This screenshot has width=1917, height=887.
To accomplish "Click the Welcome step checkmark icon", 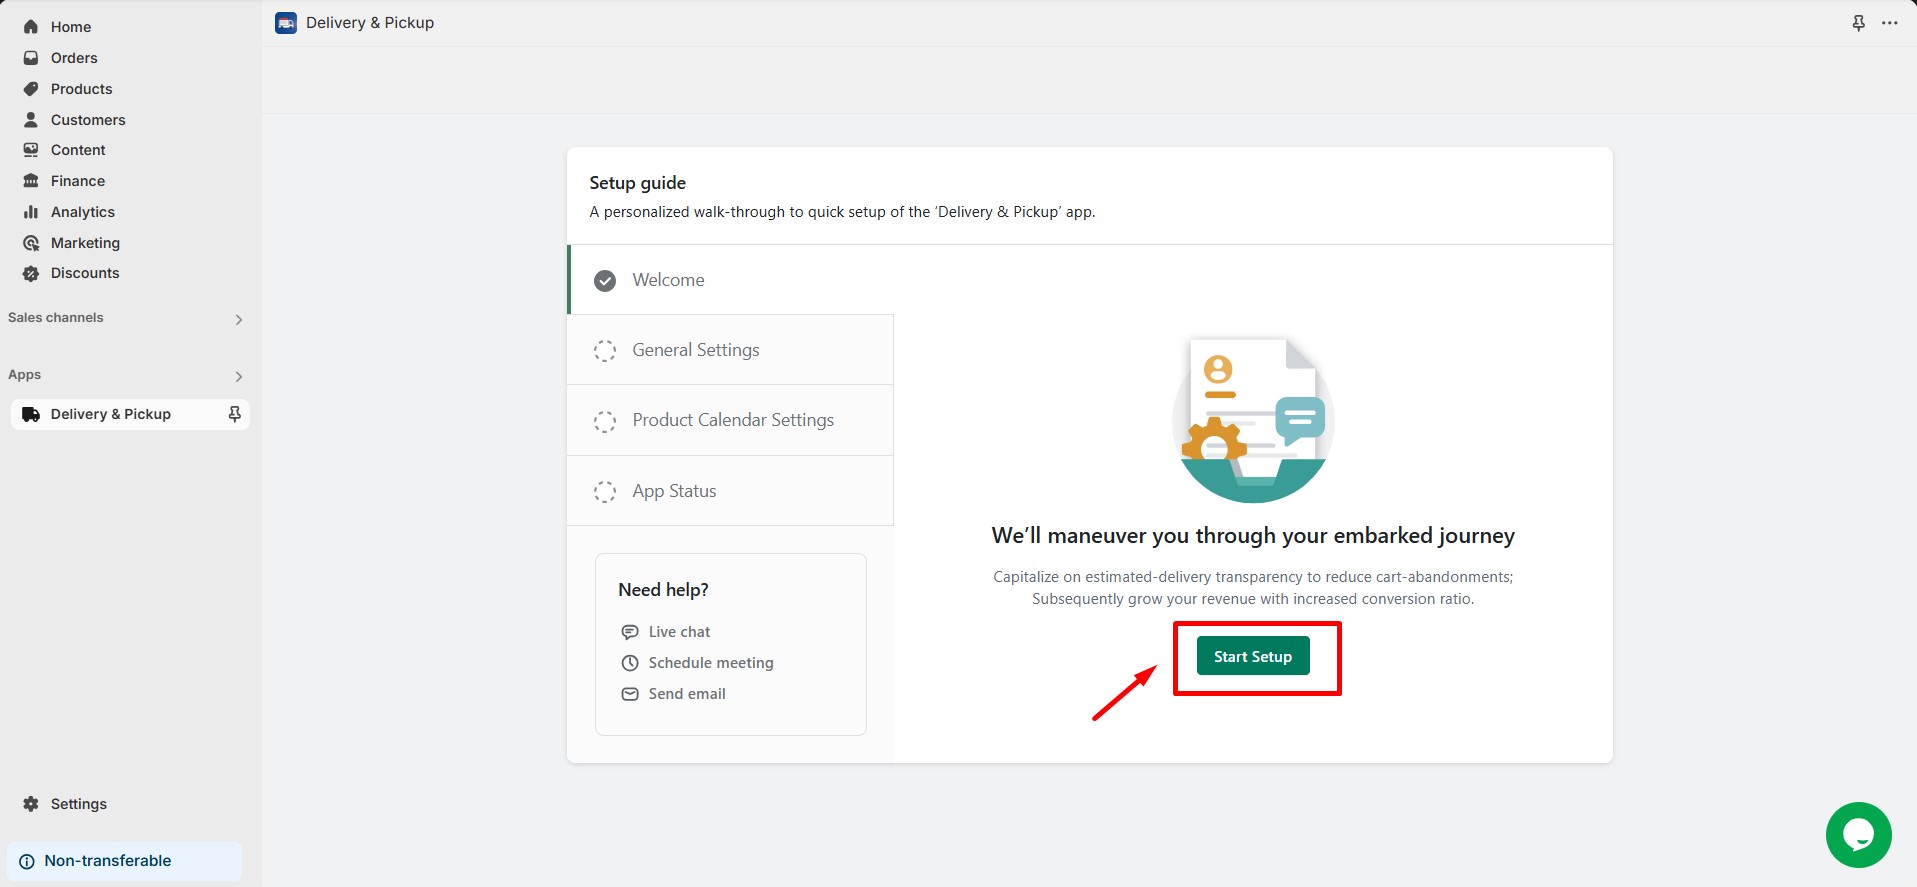I will point(605,281).
